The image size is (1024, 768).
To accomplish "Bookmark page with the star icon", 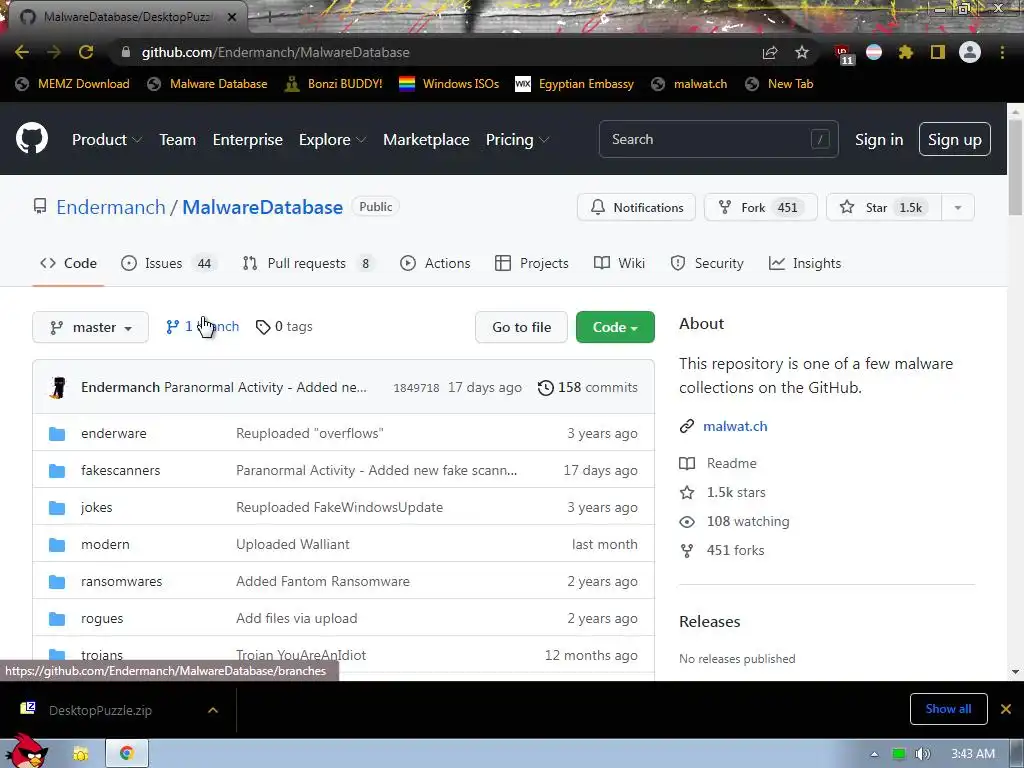I will click(x=802, y=52).
